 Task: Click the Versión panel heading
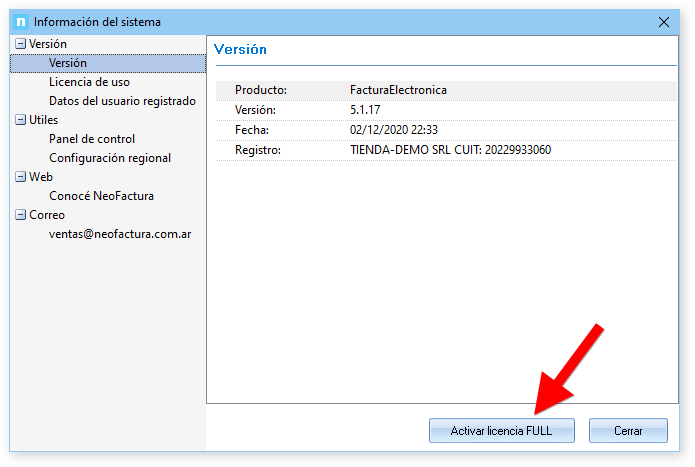[240, 49]
